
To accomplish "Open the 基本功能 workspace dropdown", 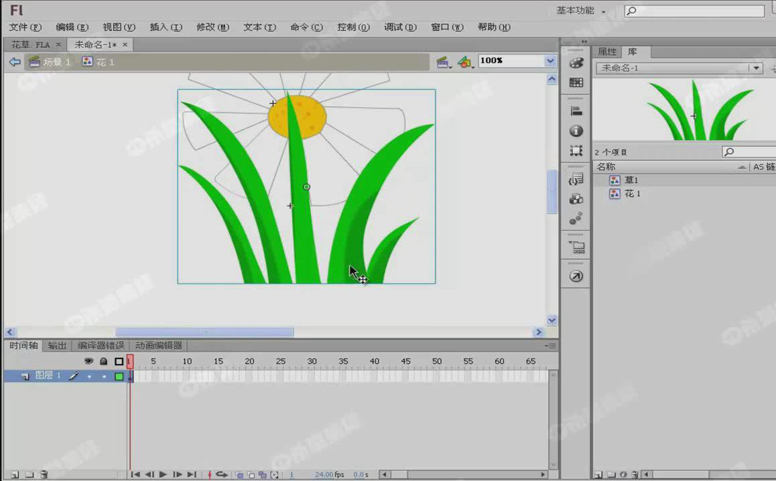I will click(581, 10).
